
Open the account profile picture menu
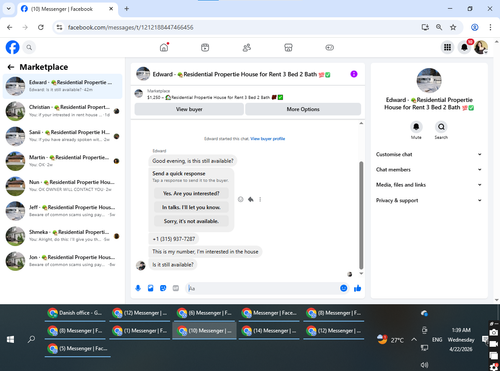click(x=481, y=47)
